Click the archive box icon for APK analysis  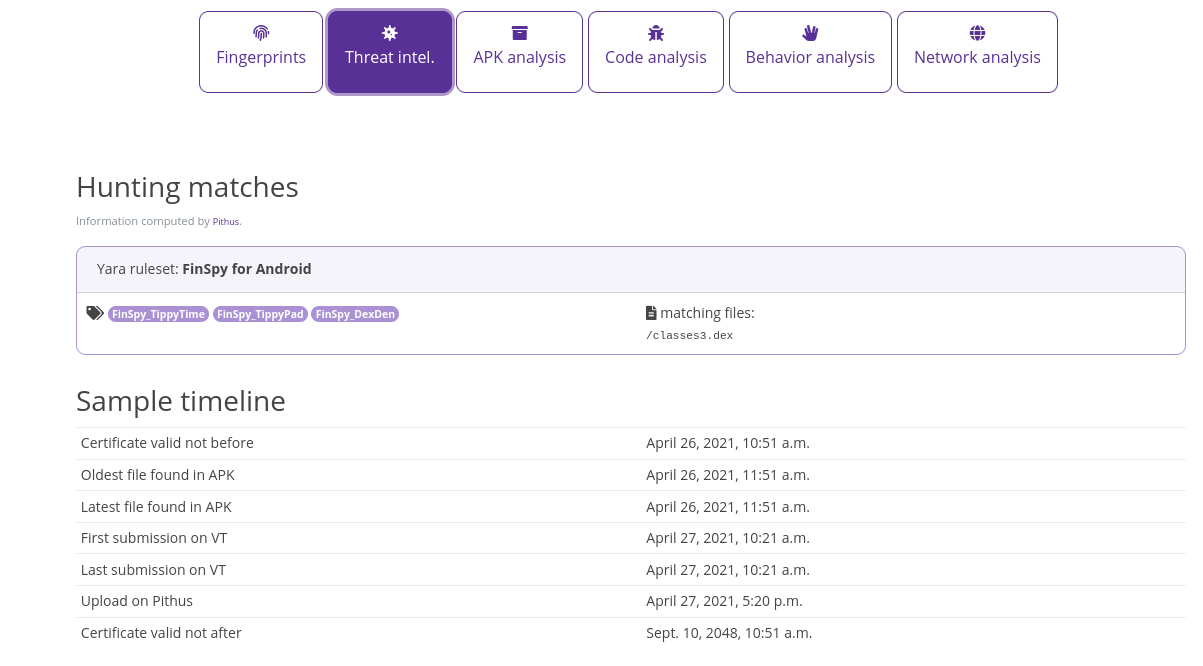point(519,33)
